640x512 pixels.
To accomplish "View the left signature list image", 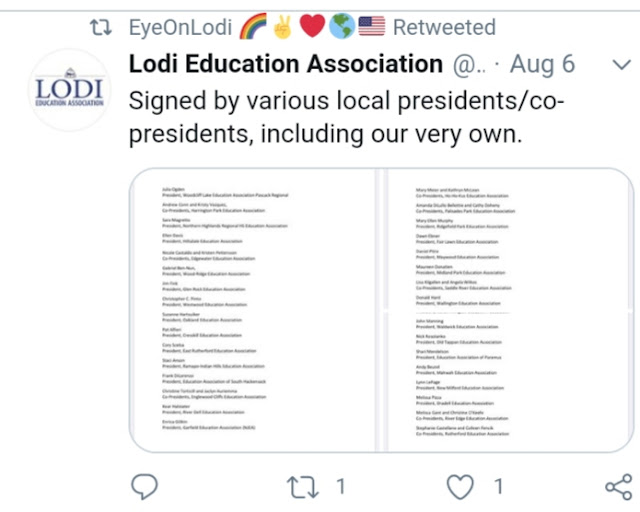I will click(252, 310).
